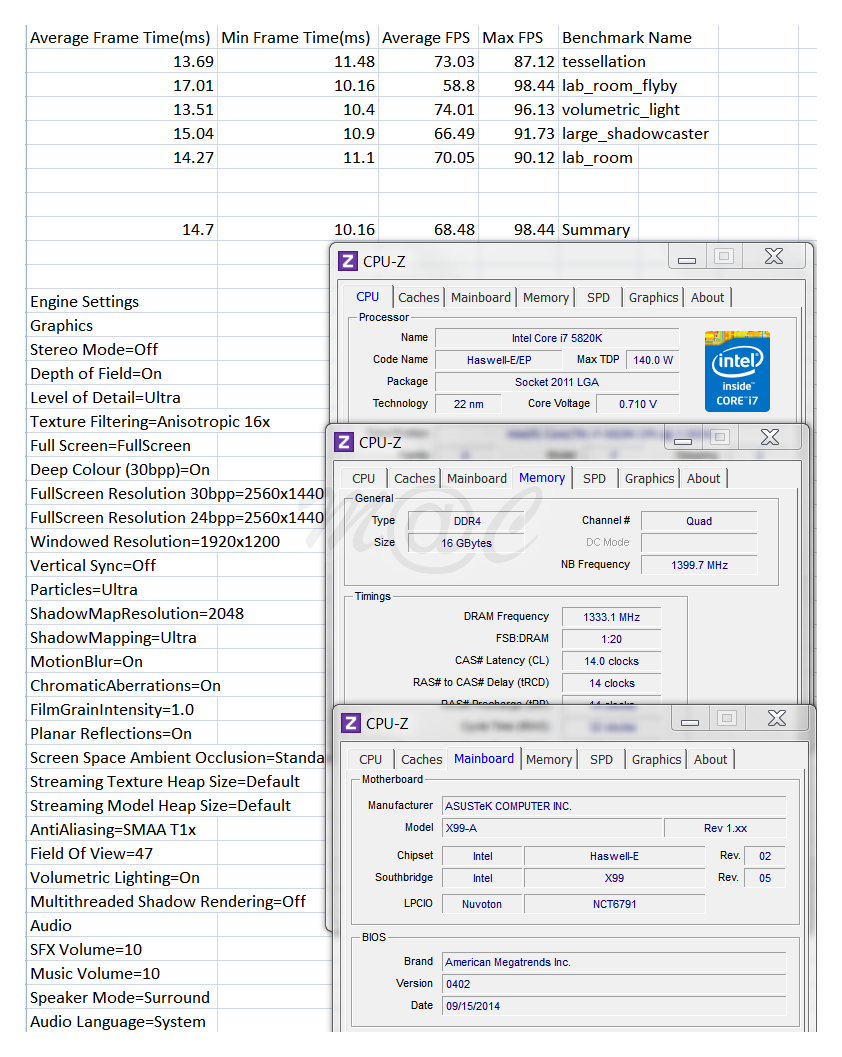Select the cell Texture Filtering=Anisotropic 16x
This screenshot has width=842, height=1057.
(x=150, y=421)
